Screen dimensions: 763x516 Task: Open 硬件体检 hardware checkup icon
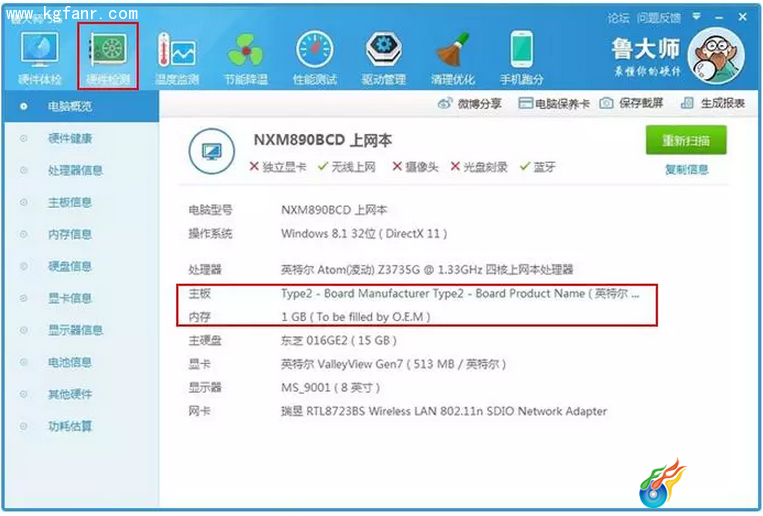pos(39,57)
